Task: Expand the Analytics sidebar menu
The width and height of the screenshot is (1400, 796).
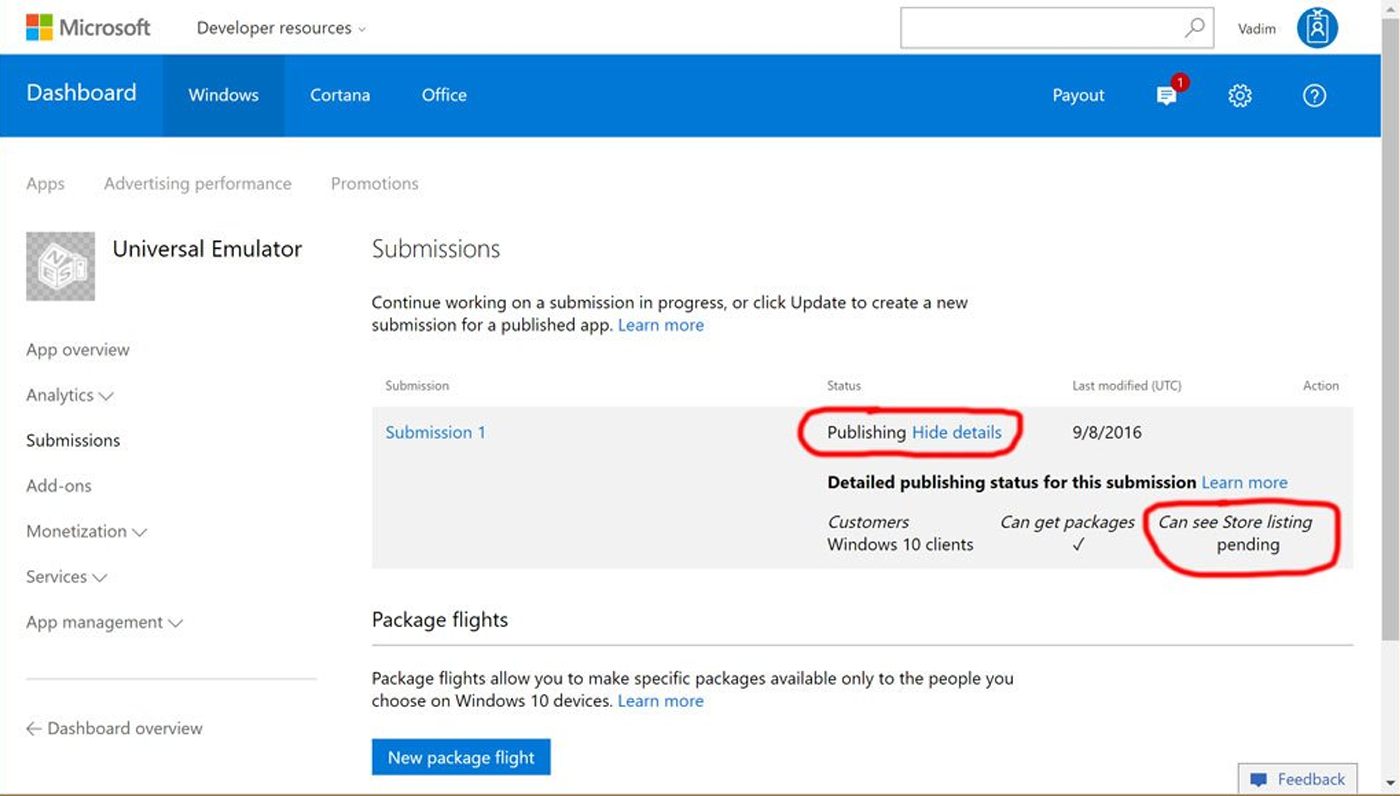Action: tap(70, 395)
